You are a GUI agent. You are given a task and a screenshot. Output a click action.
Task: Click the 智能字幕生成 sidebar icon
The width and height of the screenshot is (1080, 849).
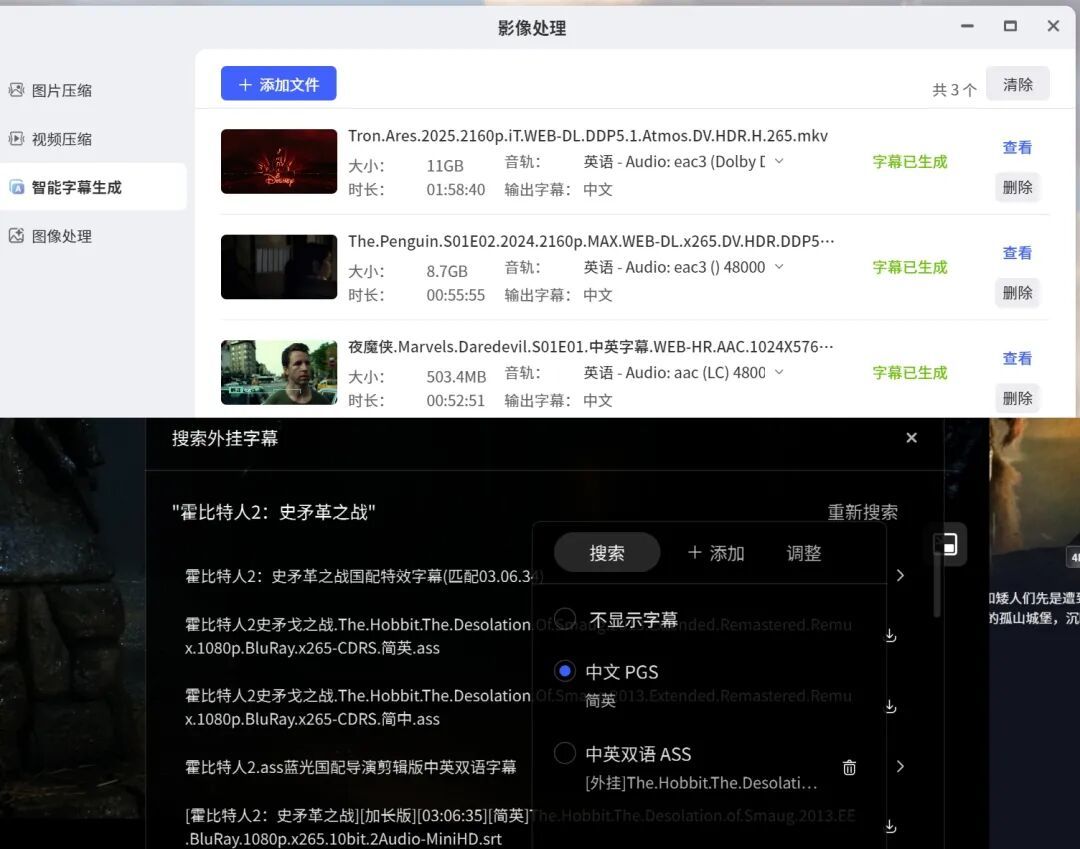click(17, 187)
